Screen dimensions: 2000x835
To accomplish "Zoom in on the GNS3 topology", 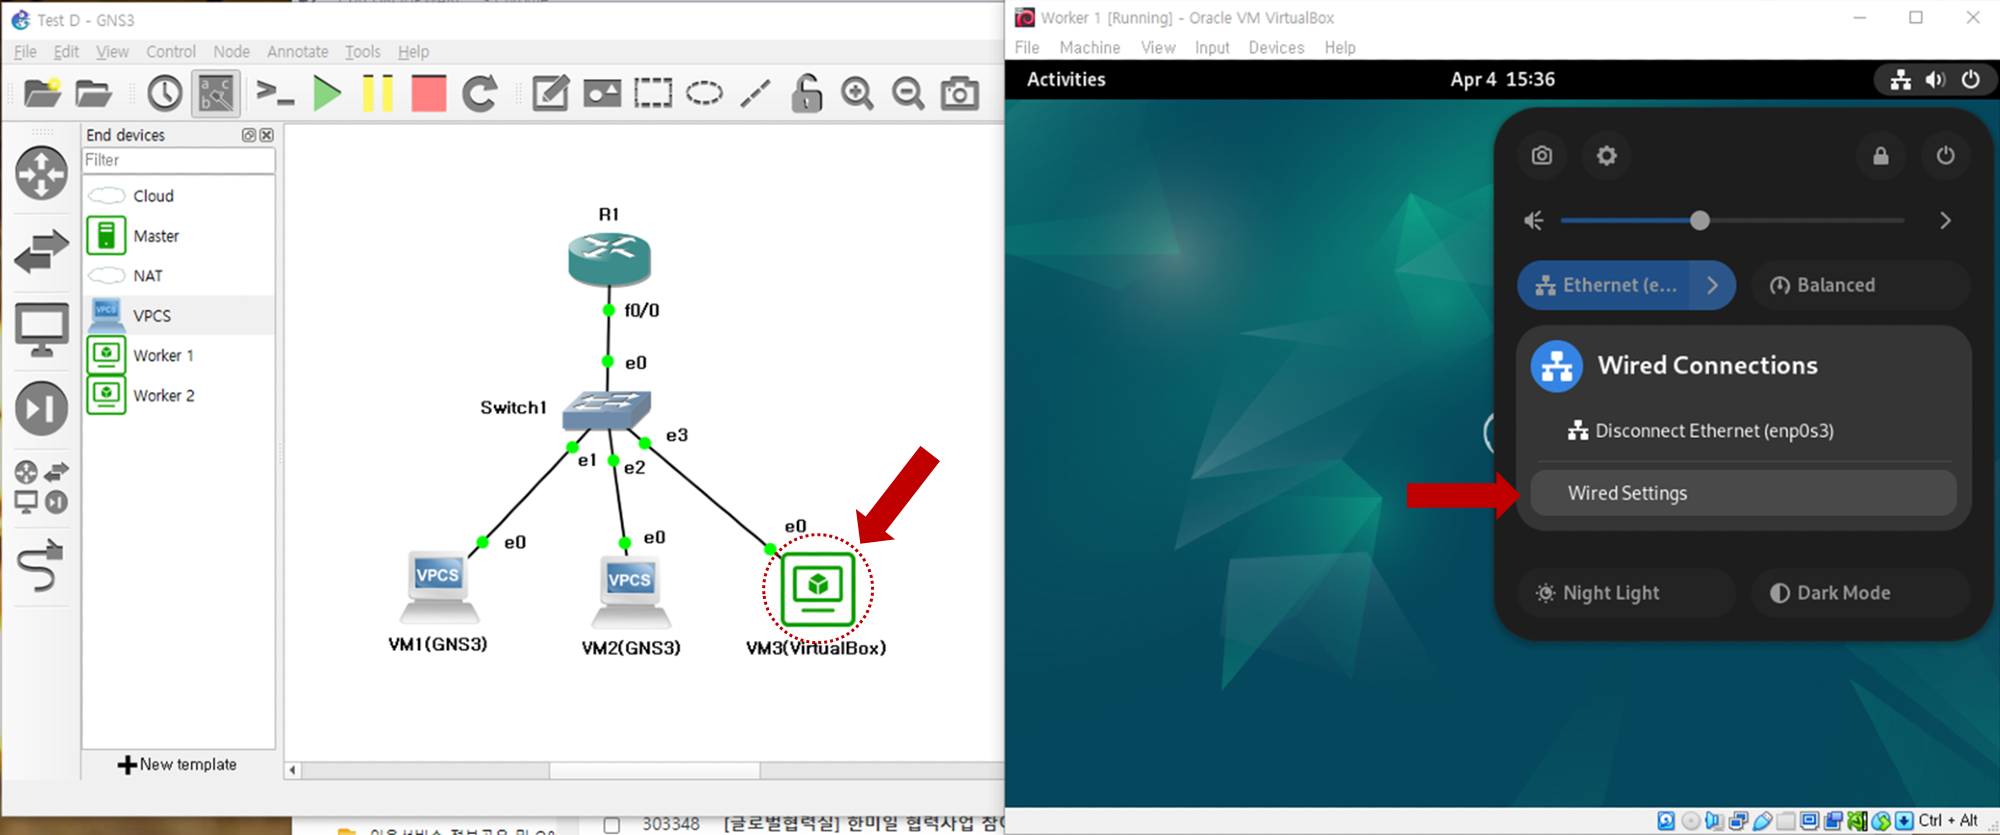I will (x=857, y=93).
